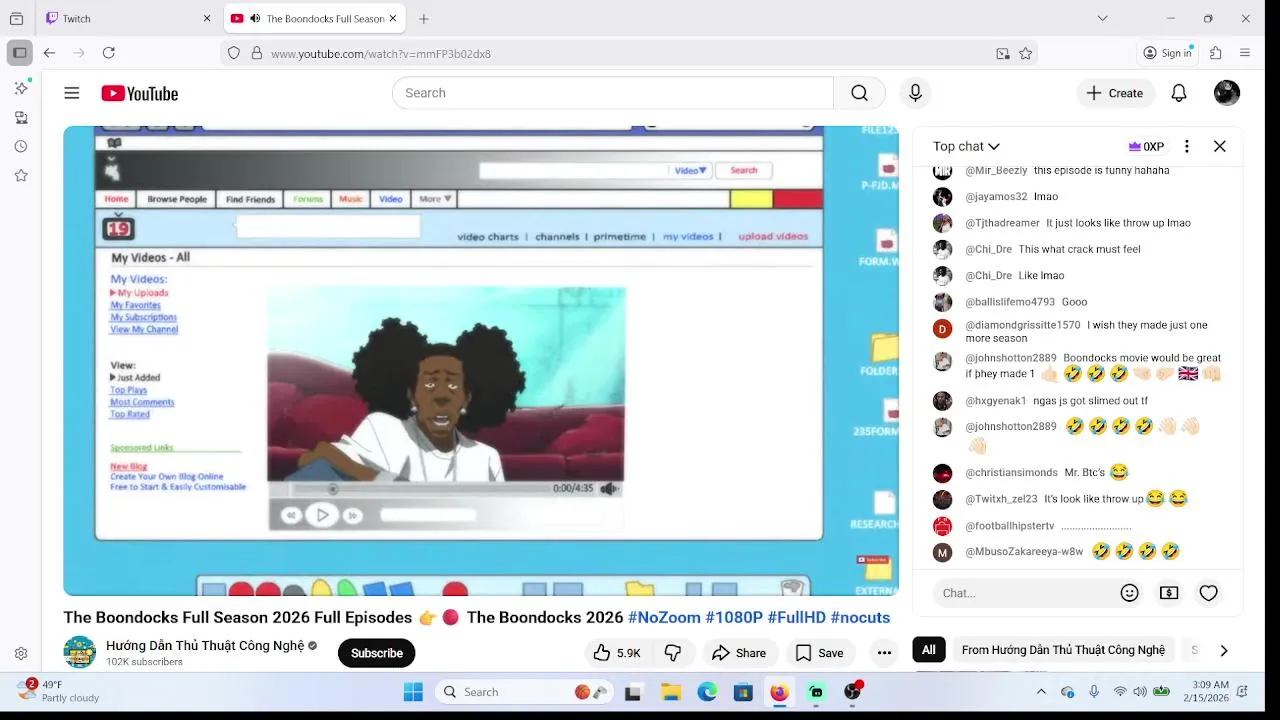
Task: Click the video player area
Action: 481,361
